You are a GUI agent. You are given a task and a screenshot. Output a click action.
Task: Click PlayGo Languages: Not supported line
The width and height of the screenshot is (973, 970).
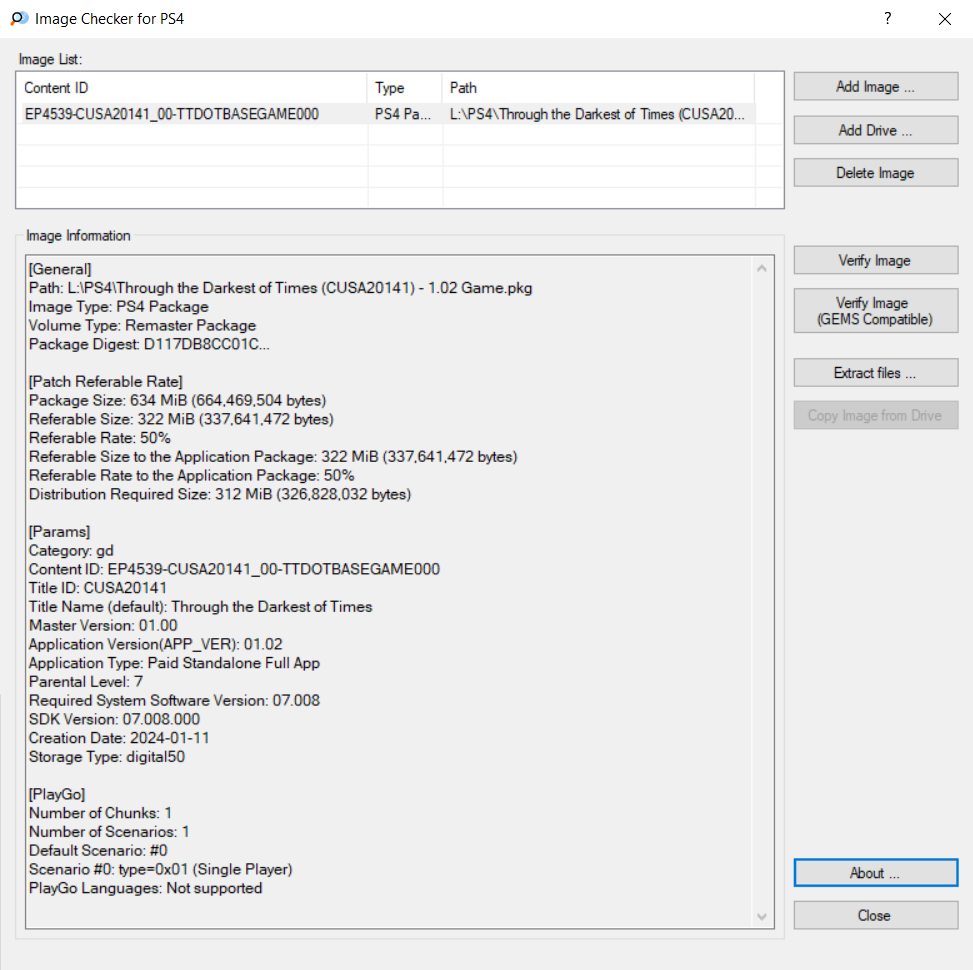[x=145, y=888]
